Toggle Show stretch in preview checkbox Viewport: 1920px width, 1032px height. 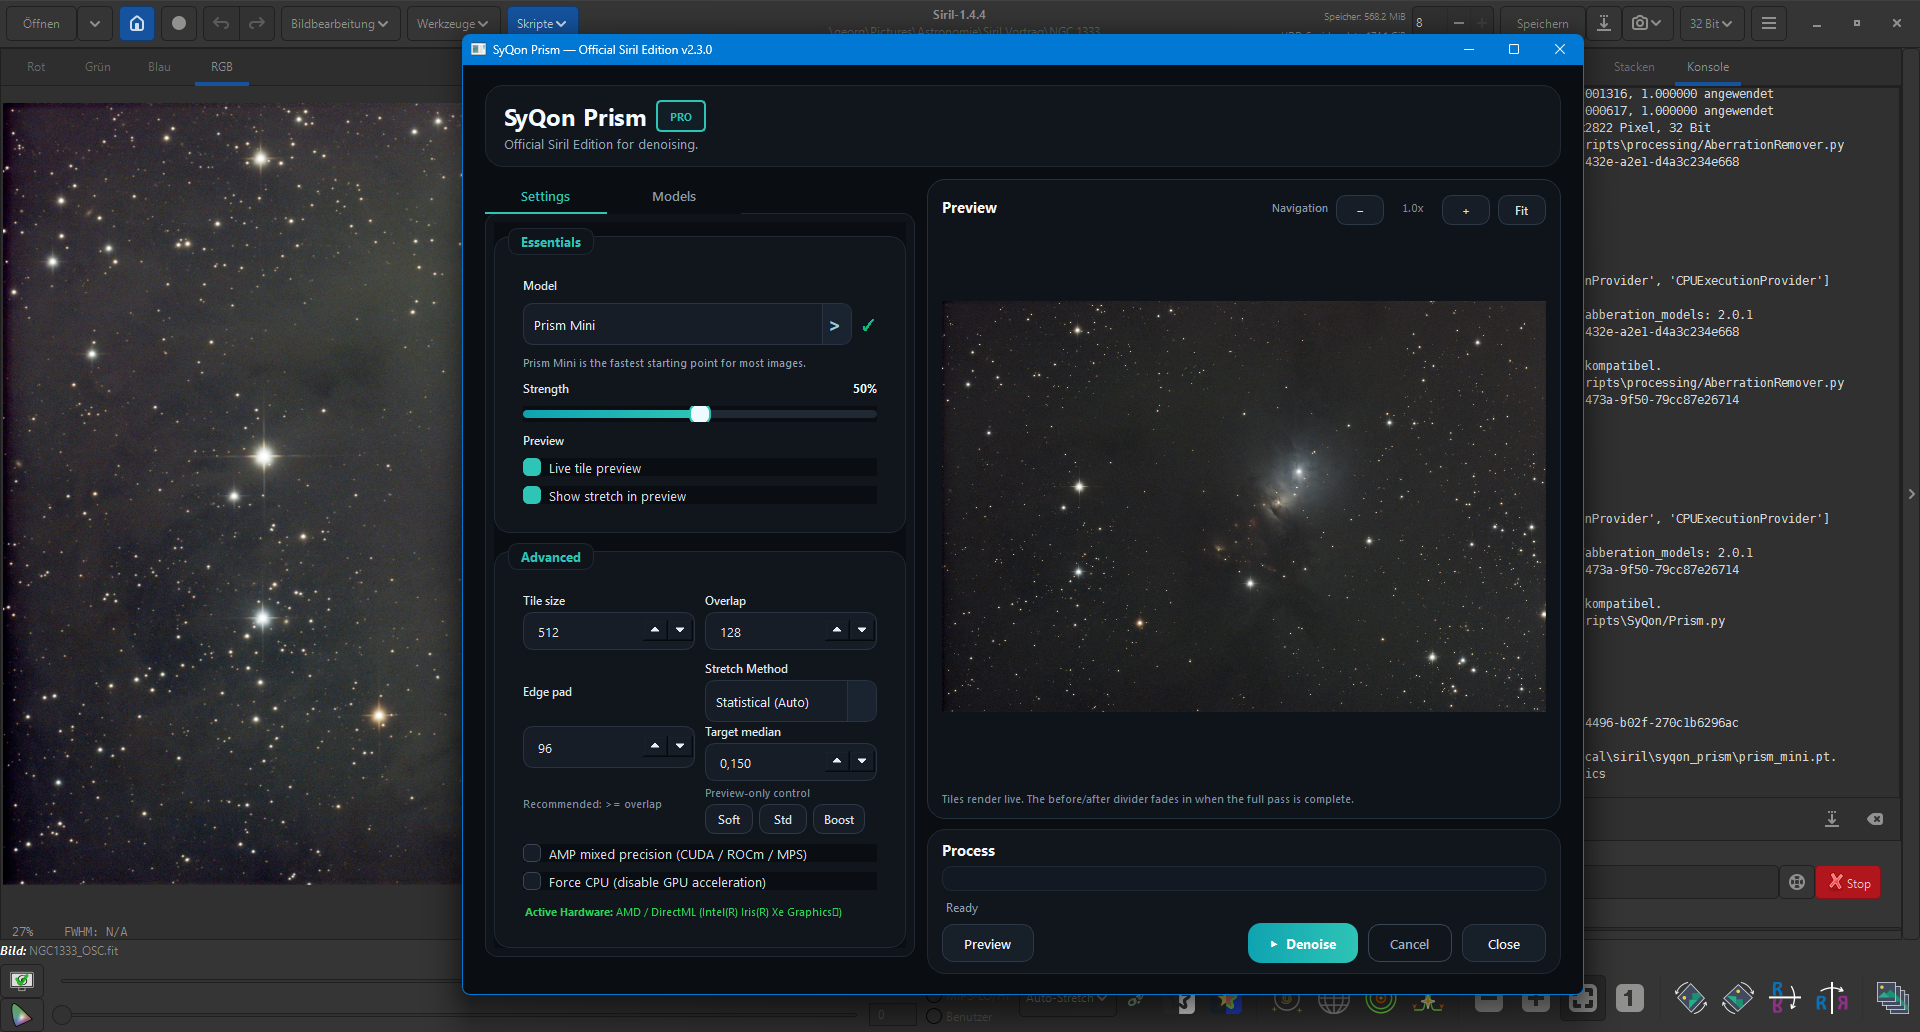click(x=532, y=495)
